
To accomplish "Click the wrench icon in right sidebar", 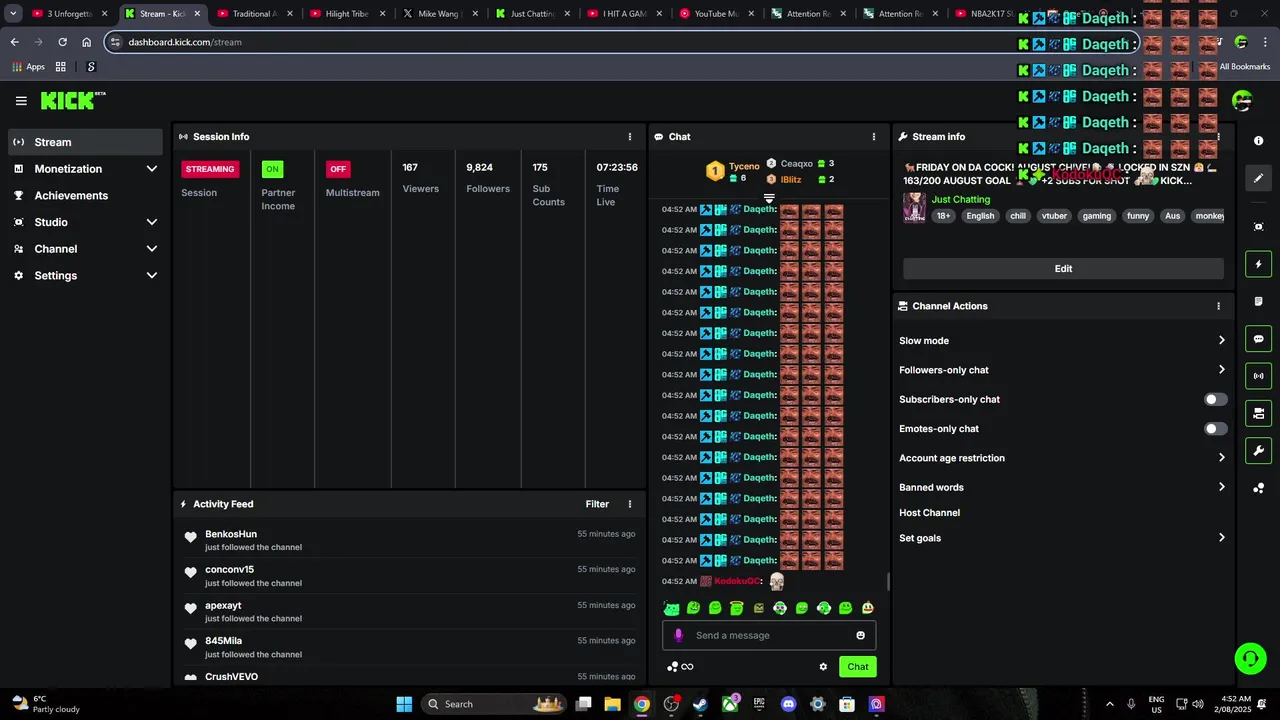I will (x=1259, y=451).
